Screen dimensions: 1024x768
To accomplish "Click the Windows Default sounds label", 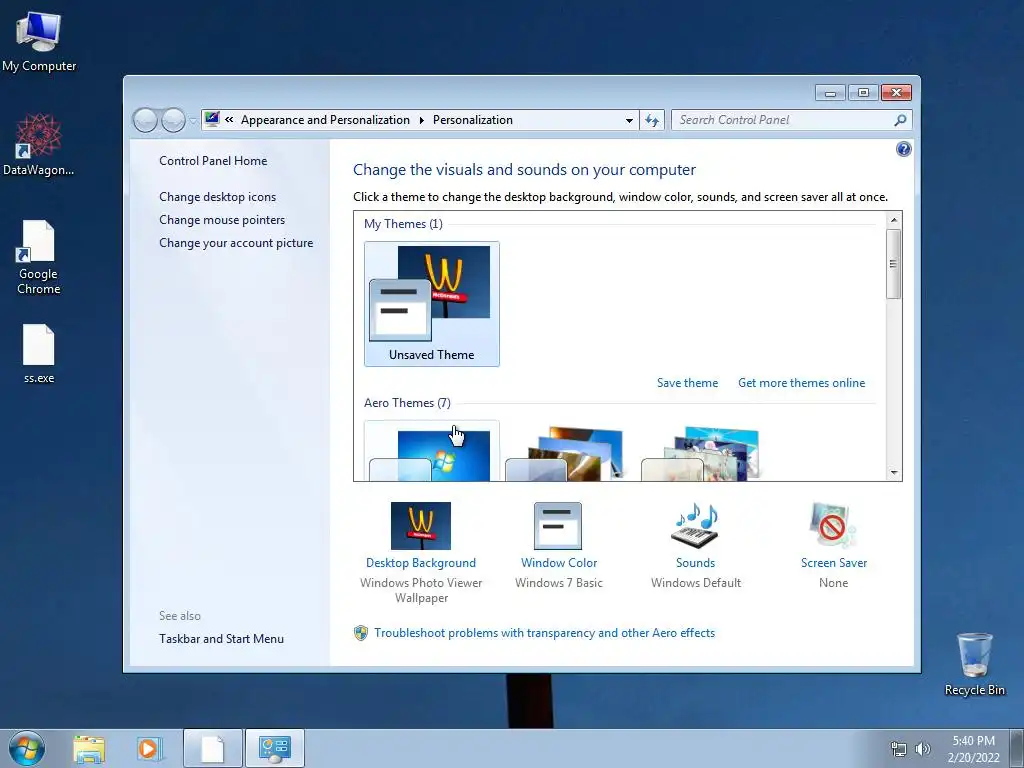I will [696, 583].
